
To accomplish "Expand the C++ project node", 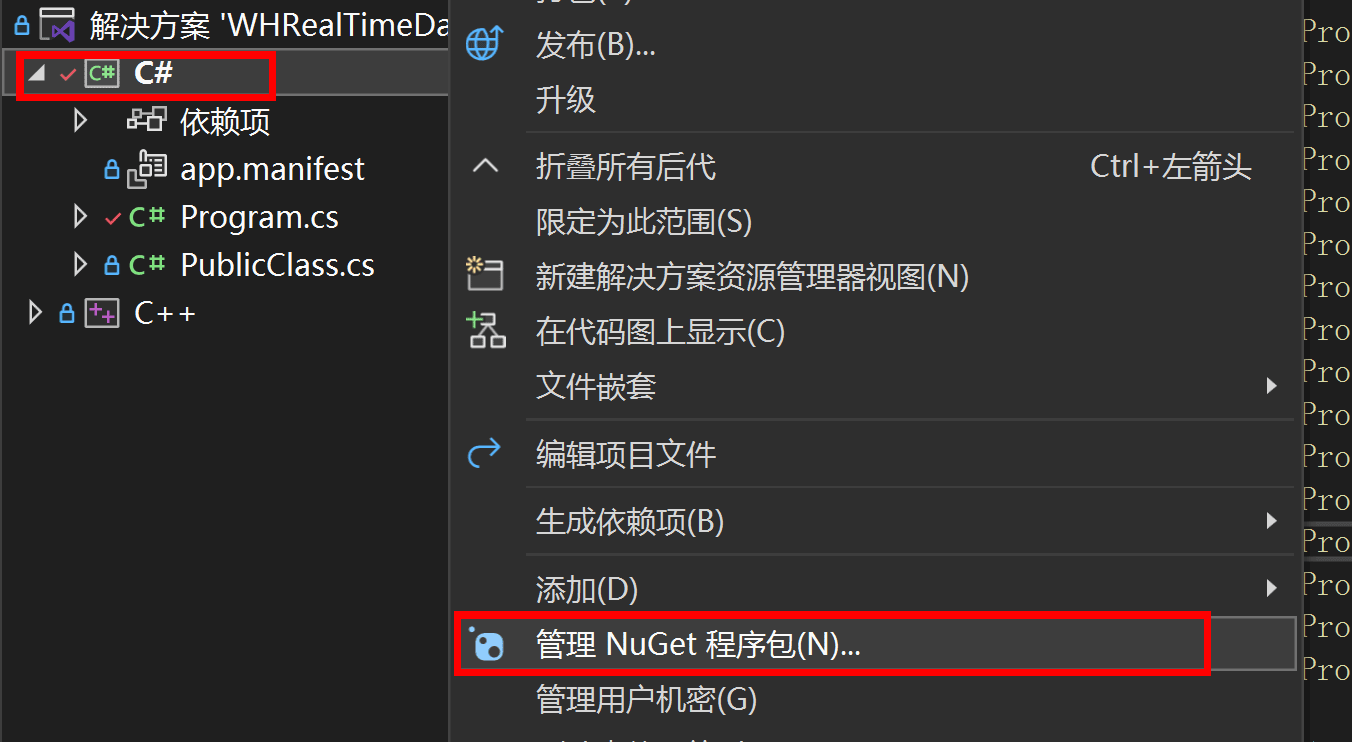I will click(x=36, y=313).
